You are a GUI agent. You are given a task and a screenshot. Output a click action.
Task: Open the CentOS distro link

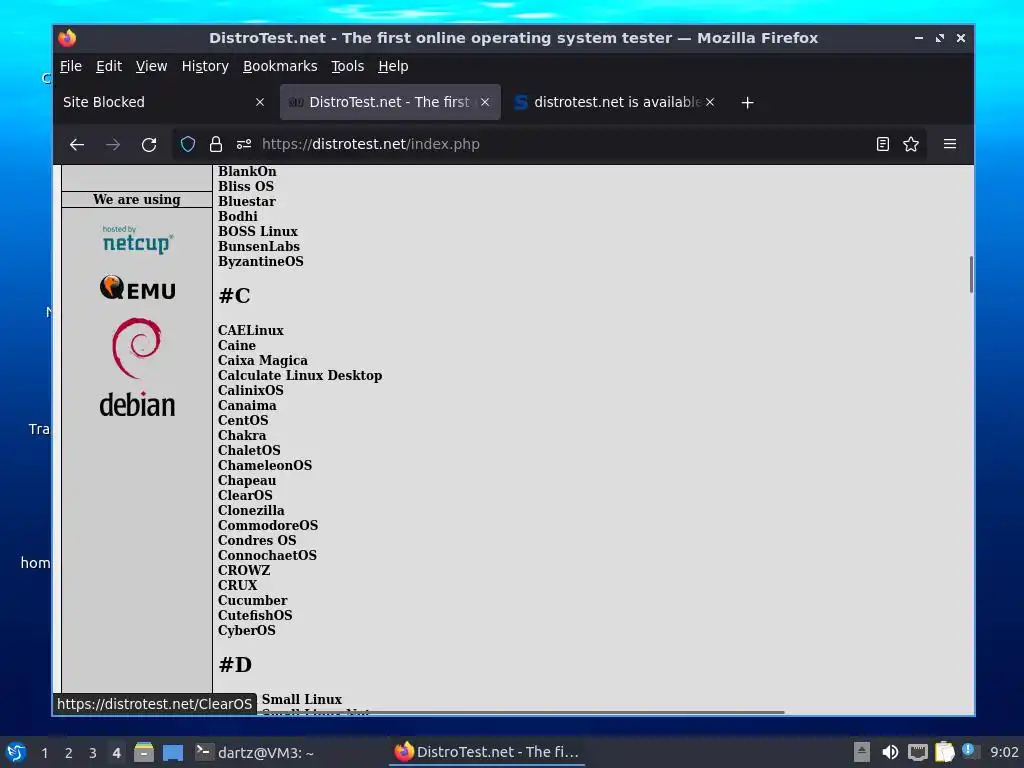243,420
